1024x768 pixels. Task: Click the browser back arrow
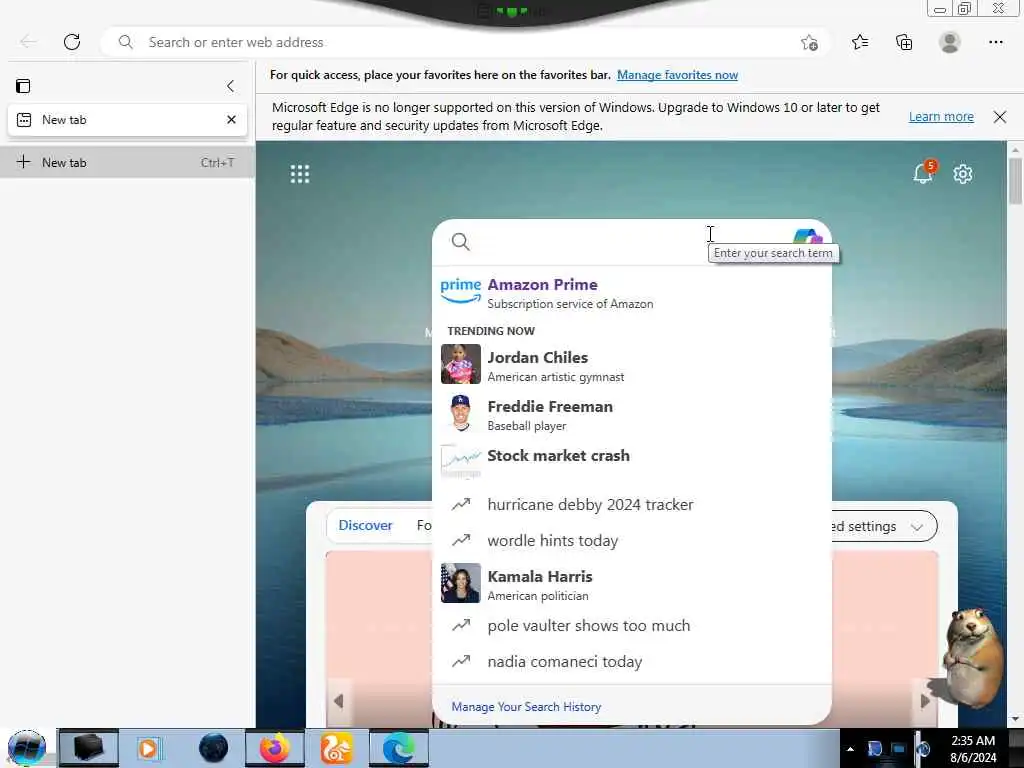pyautogui.click(x=28, y=42)
